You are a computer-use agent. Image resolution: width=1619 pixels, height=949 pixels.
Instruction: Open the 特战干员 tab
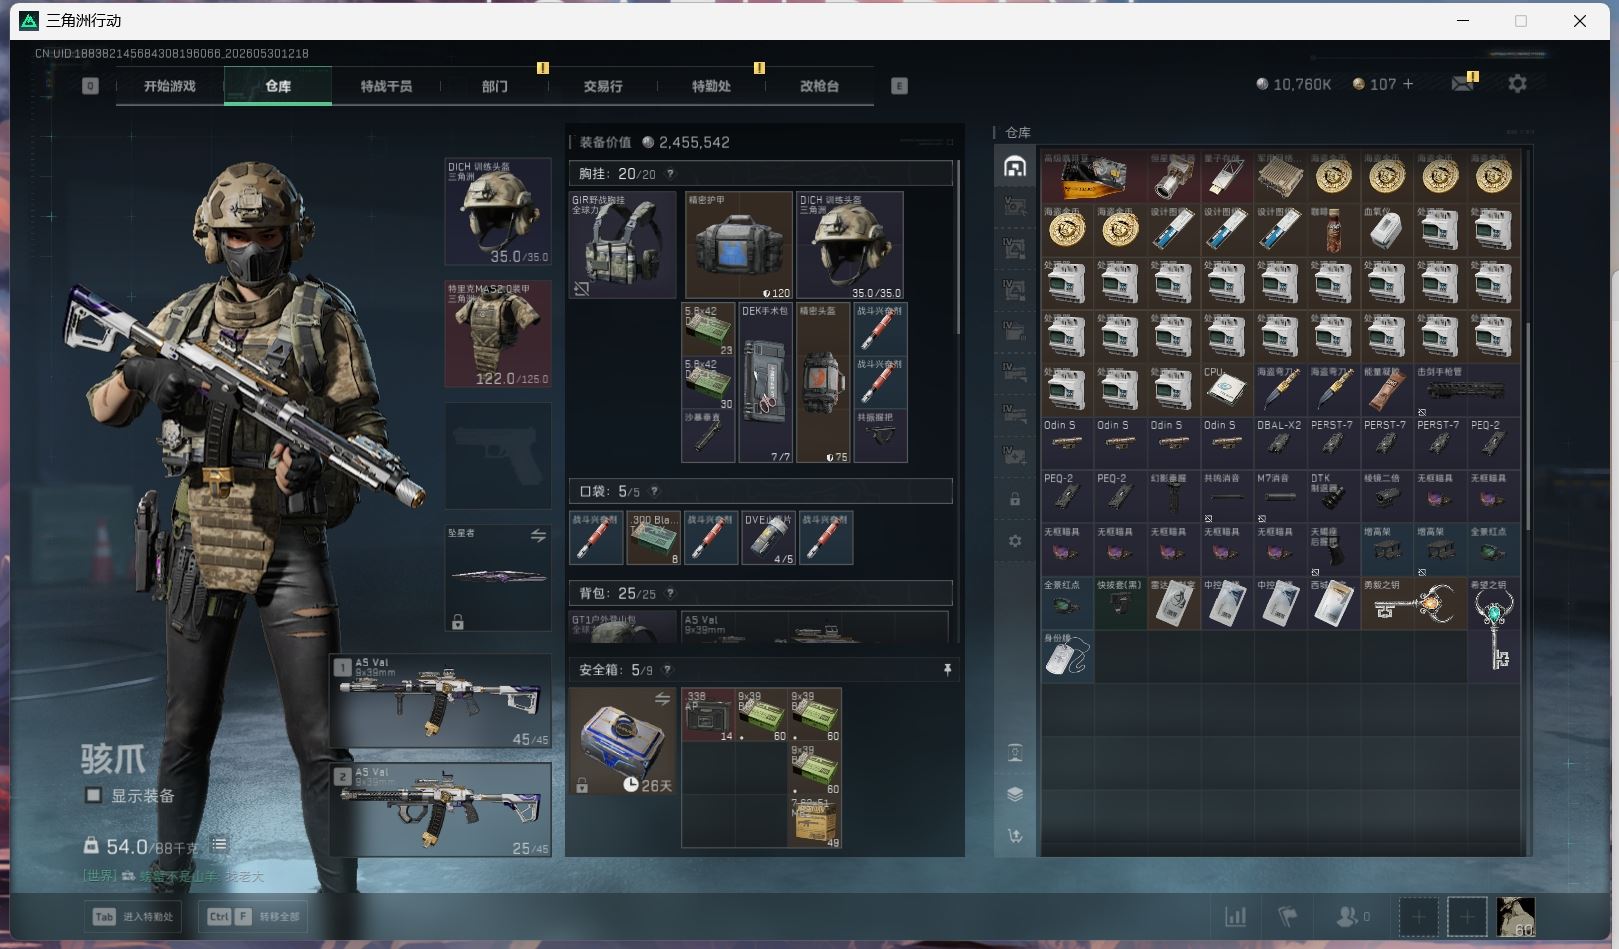(x=386, y=86)
